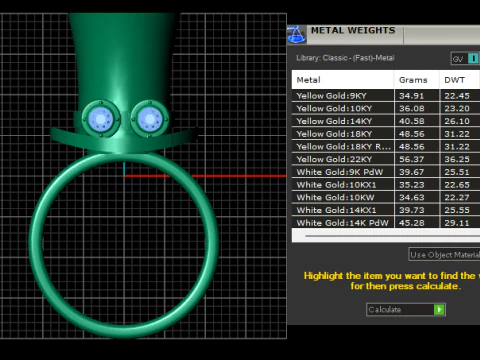Click grams value 45.28
This screenshot has width=480, height=360.
(412, 223)
